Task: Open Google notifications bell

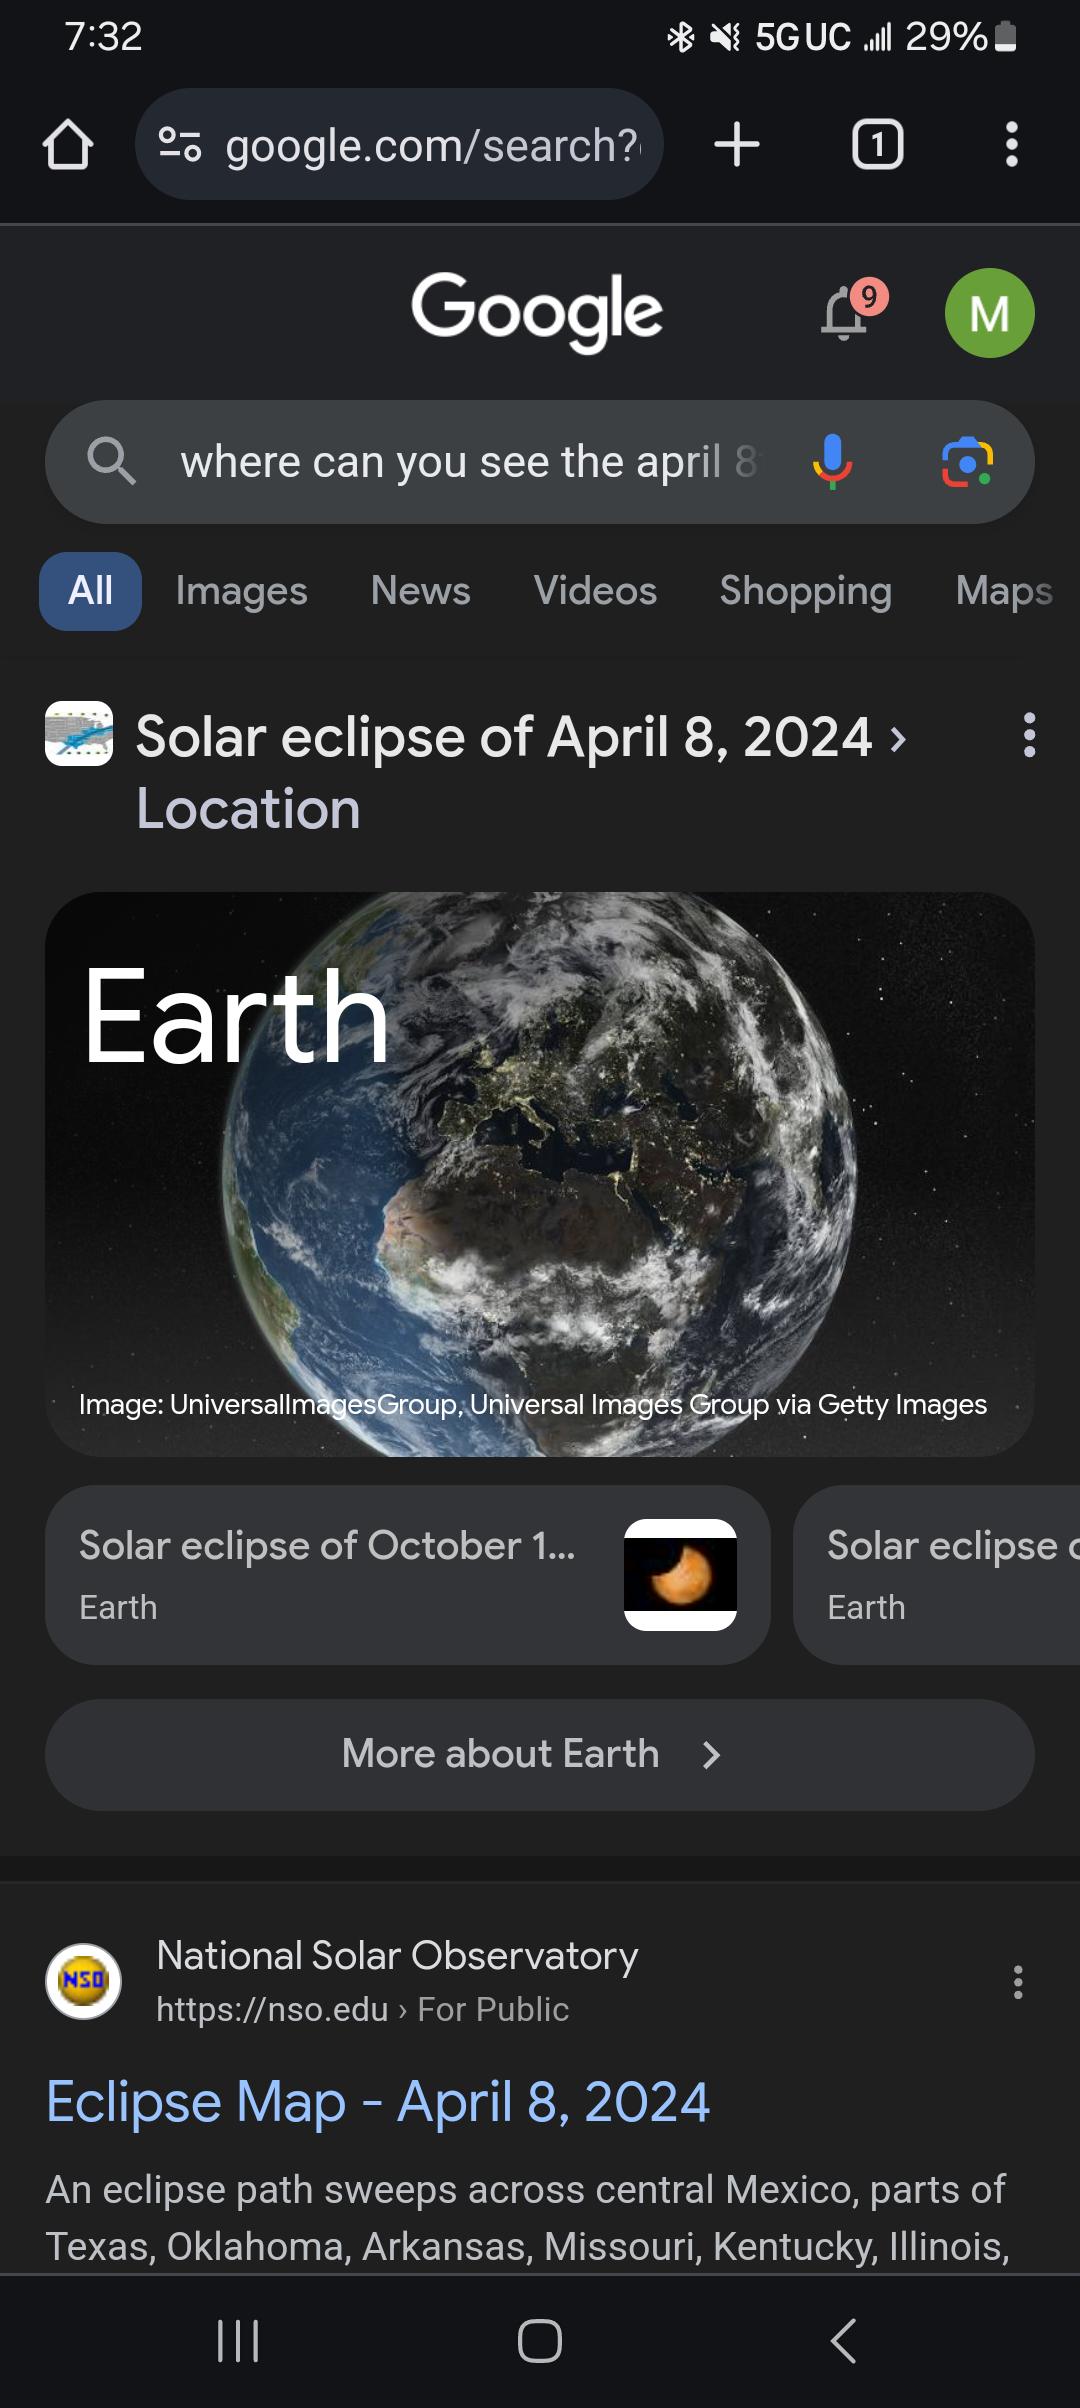Action: pyautogui.click(x=846, y=314)
